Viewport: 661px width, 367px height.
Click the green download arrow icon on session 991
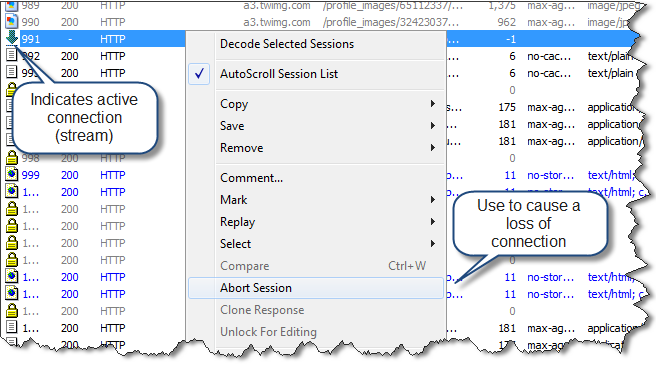pyautogui.click(x=12, y=38)
